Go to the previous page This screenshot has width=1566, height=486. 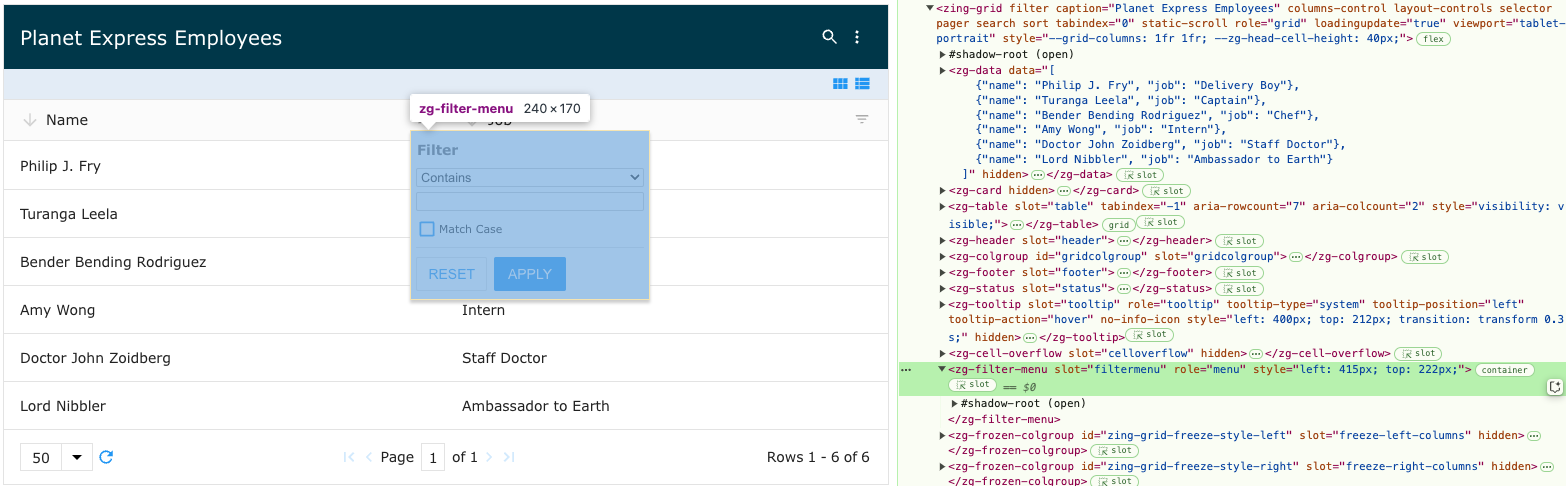(x=369, y=457)
